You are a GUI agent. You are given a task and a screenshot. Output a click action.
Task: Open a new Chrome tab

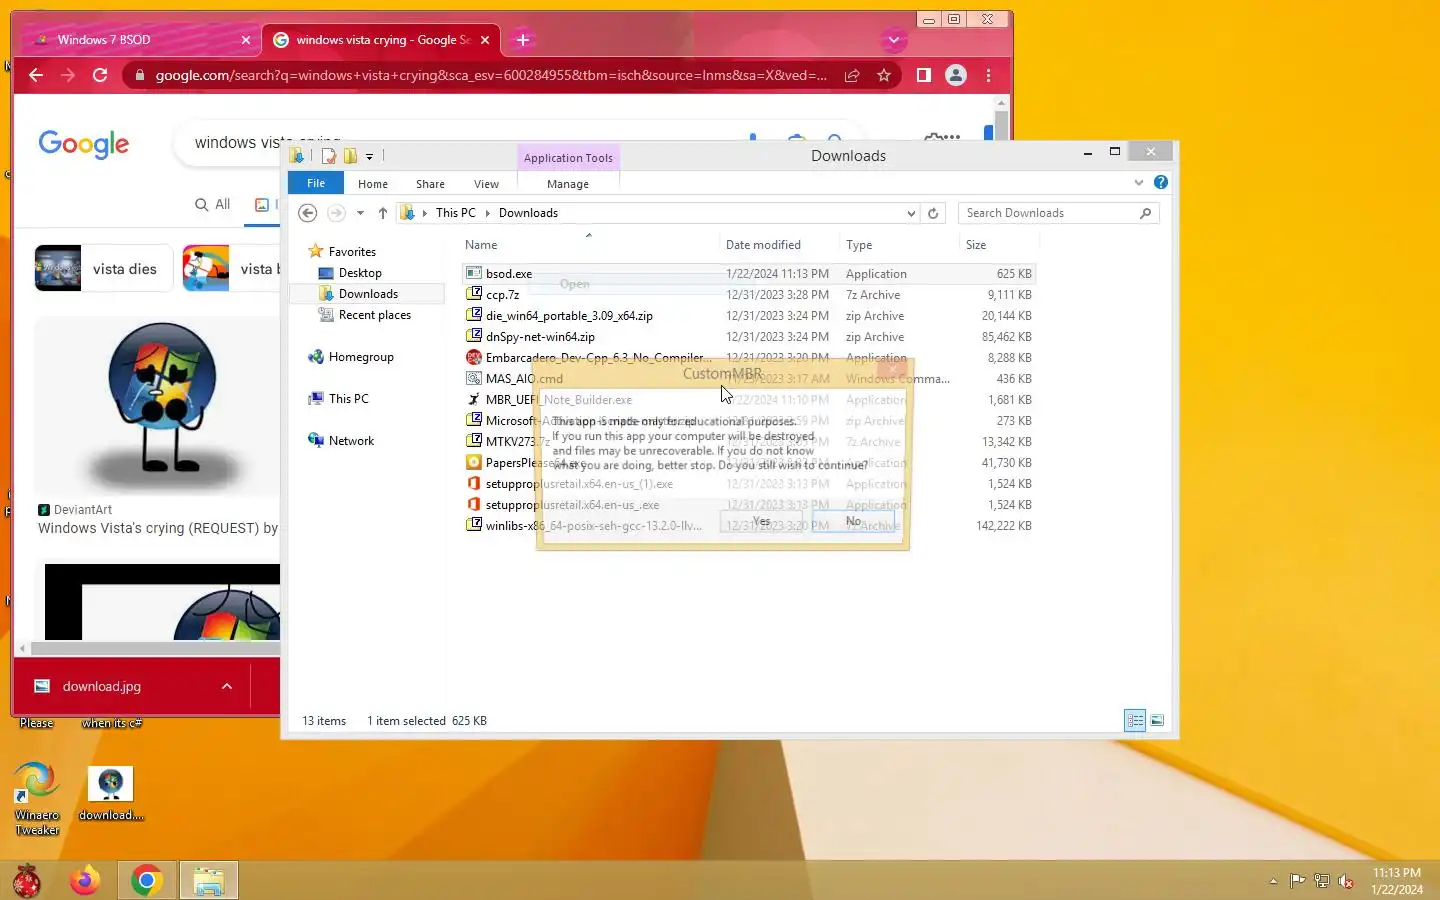coord(523,40)
